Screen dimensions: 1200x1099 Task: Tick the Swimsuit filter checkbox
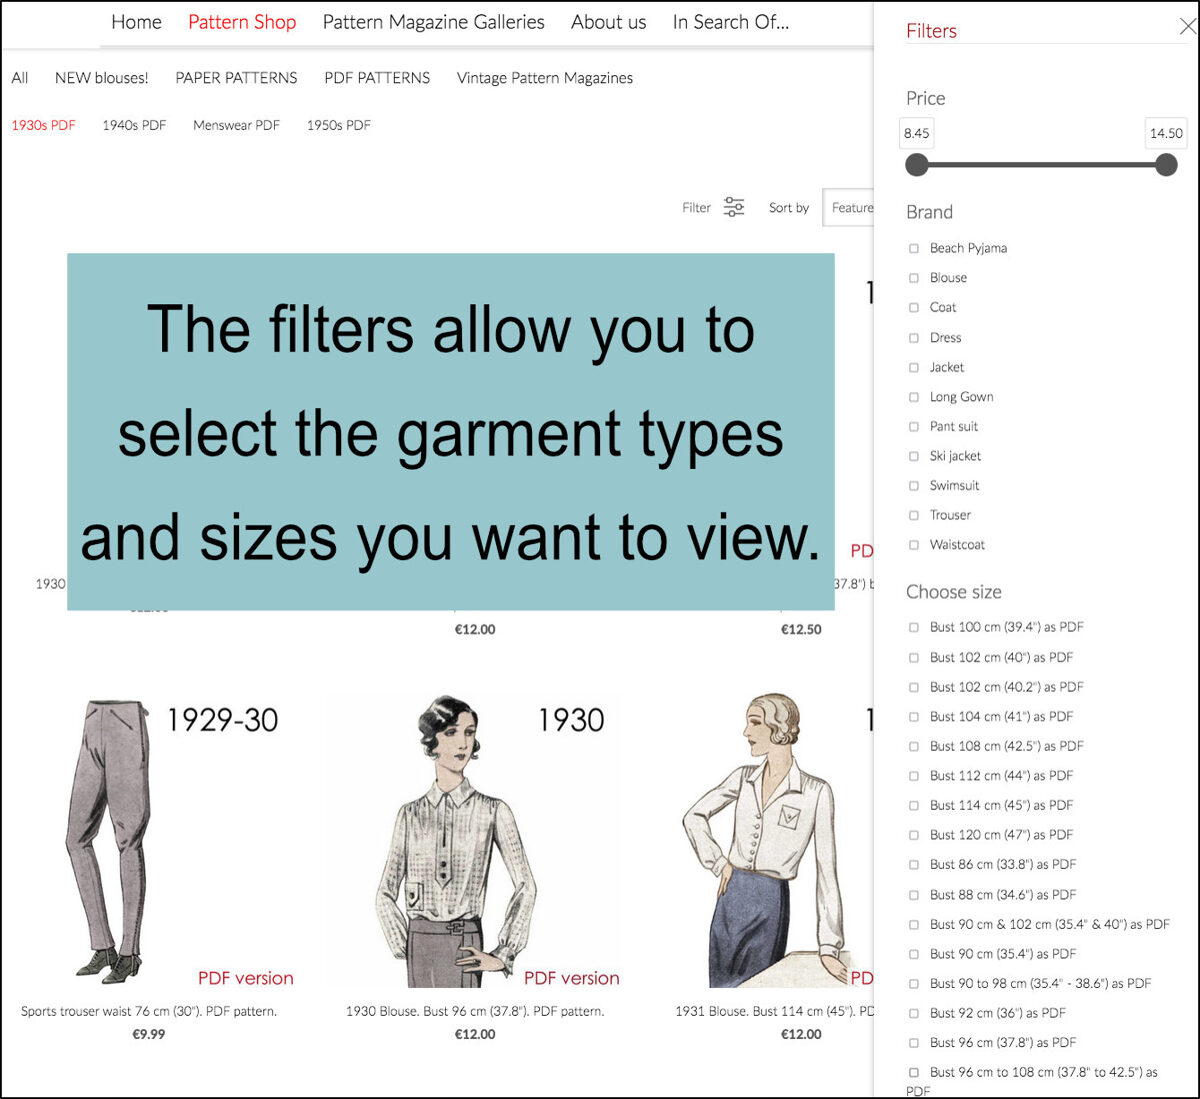coord(914,486)
